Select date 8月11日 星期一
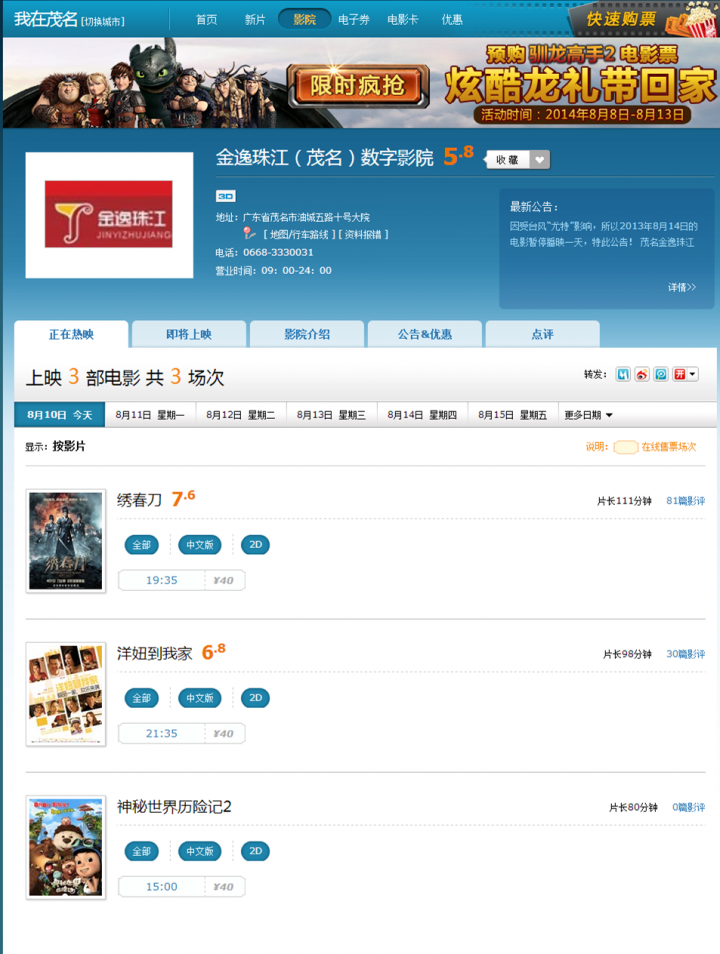Viewport: 720px width, 954px height. pos(150,415)
